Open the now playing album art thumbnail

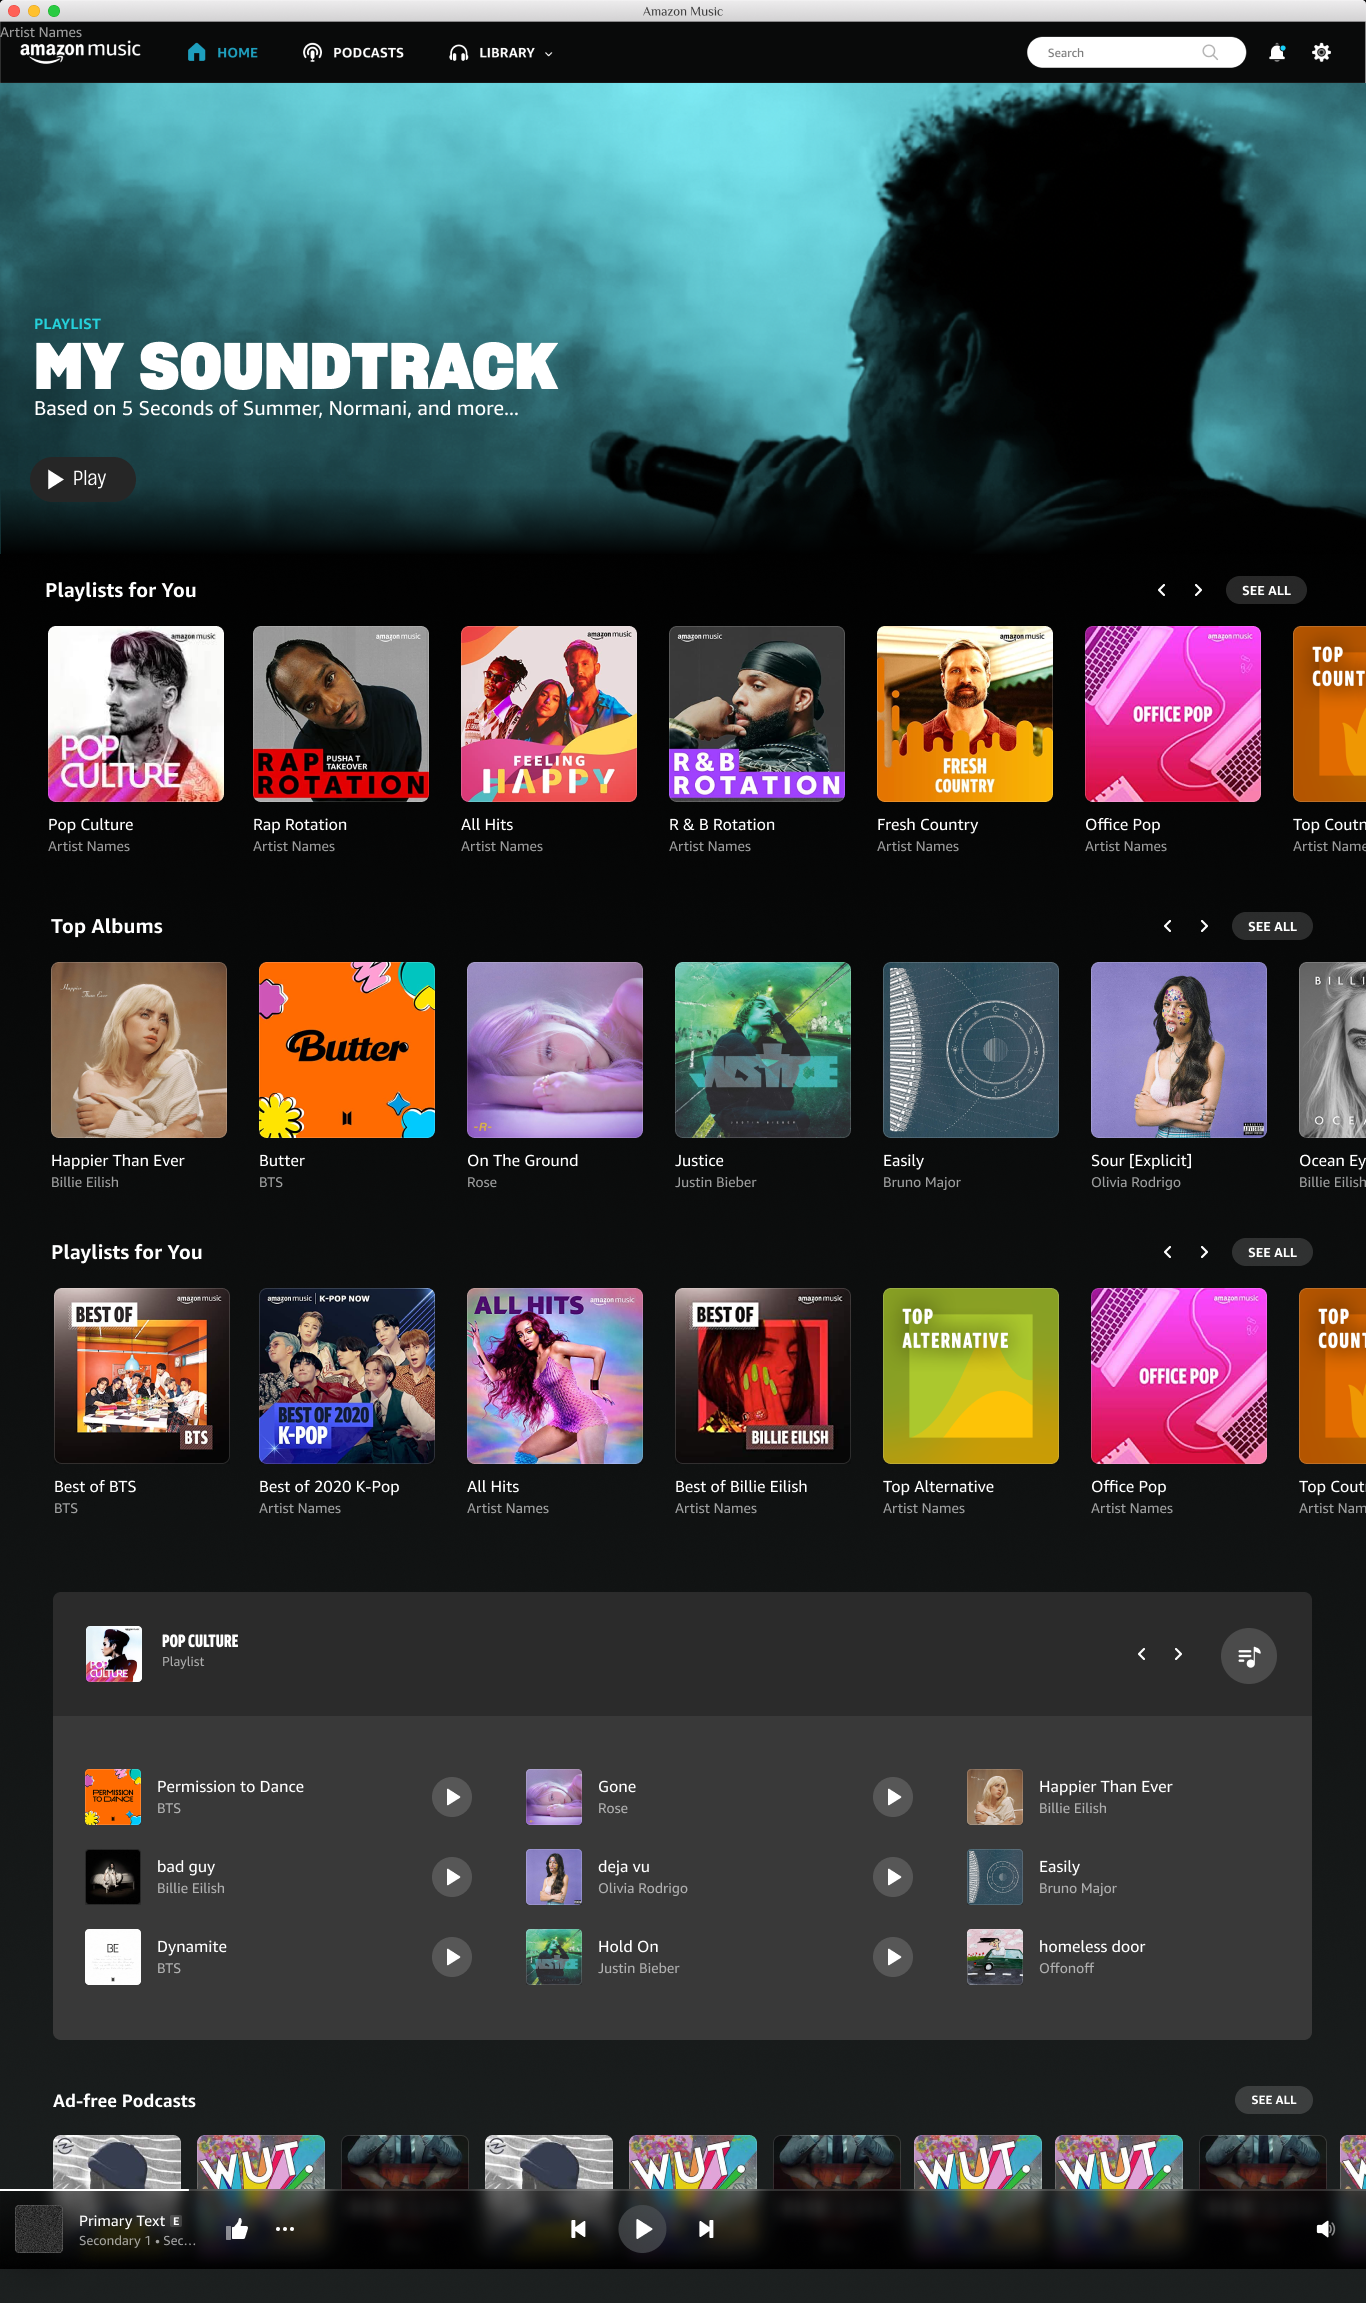point(39,2229)
